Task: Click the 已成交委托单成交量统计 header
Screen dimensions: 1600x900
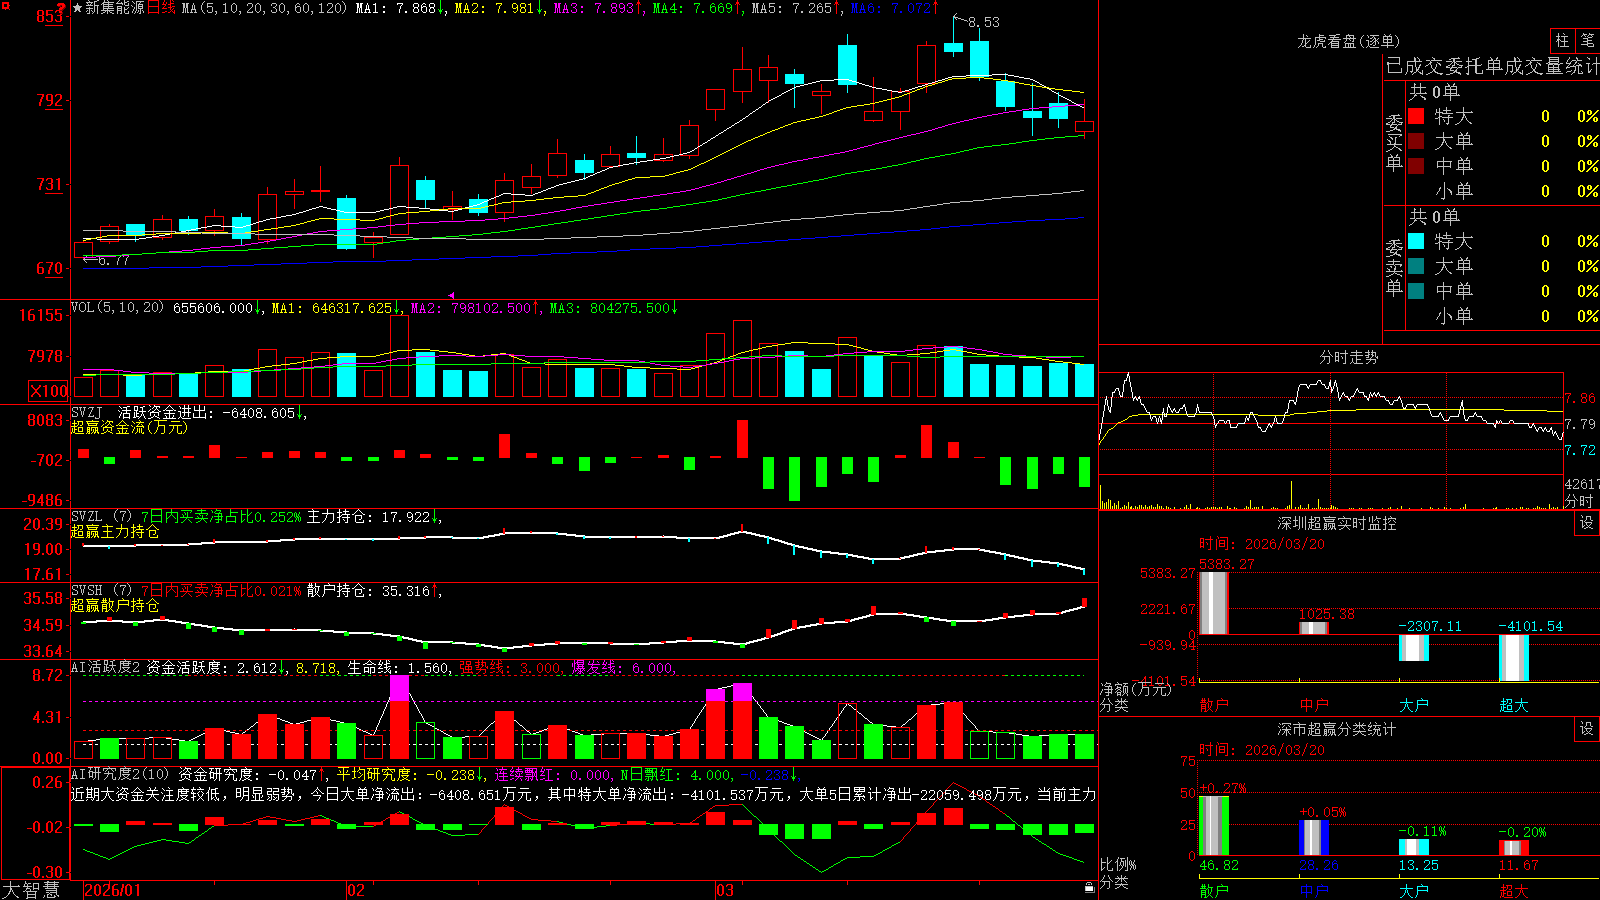Action: [x=1492, y=66]
